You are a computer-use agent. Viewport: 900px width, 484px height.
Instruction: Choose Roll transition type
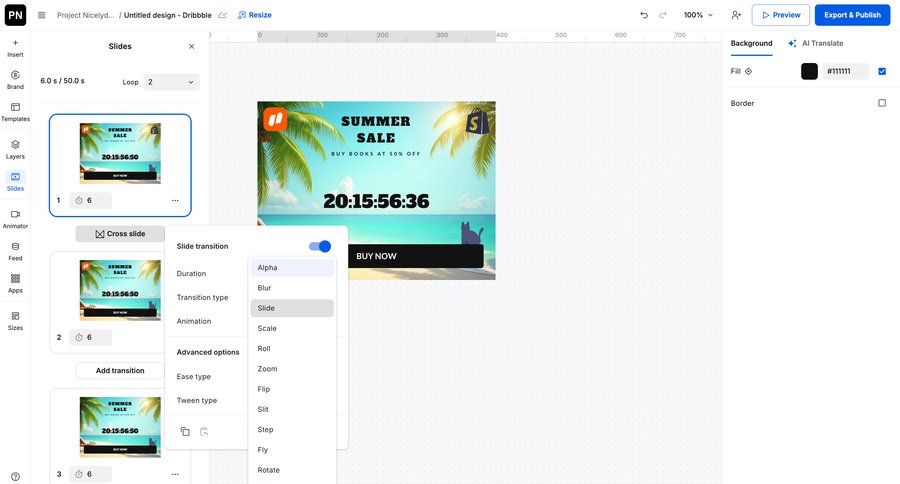[292, 349]
